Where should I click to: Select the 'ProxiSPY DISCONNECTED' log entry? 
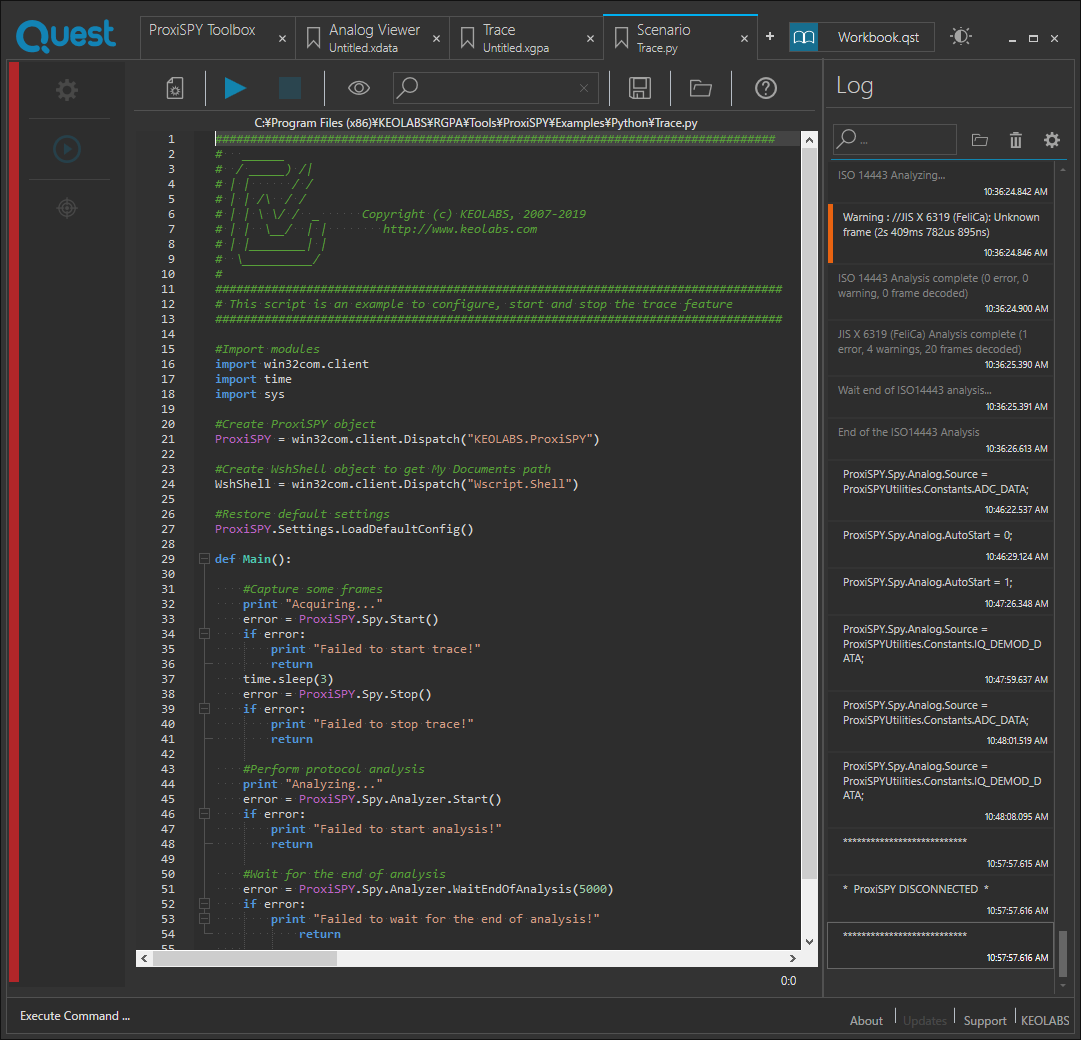(x=941, y=899)
